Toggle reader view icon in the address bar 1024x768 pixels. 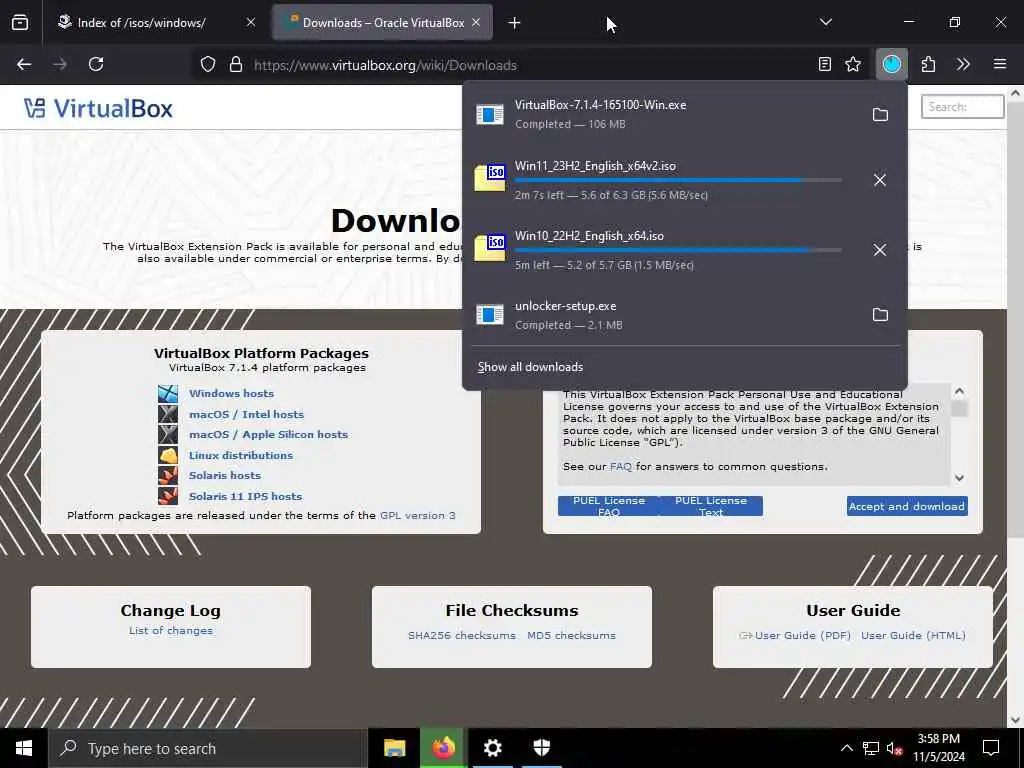(x=825, y=64)
